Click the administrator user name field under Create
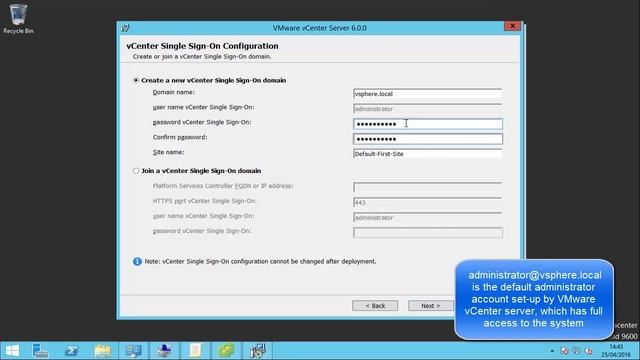 pos(427,109)
